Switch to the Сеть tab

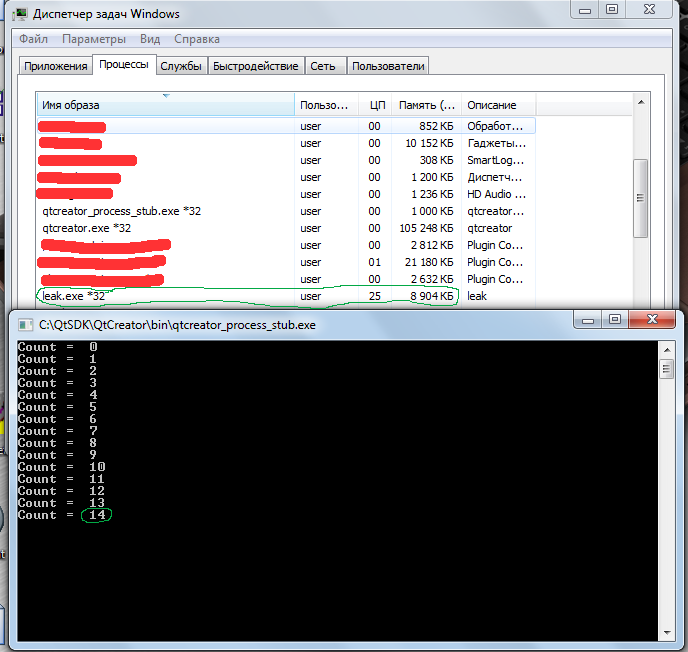click(x=322, y=66)
